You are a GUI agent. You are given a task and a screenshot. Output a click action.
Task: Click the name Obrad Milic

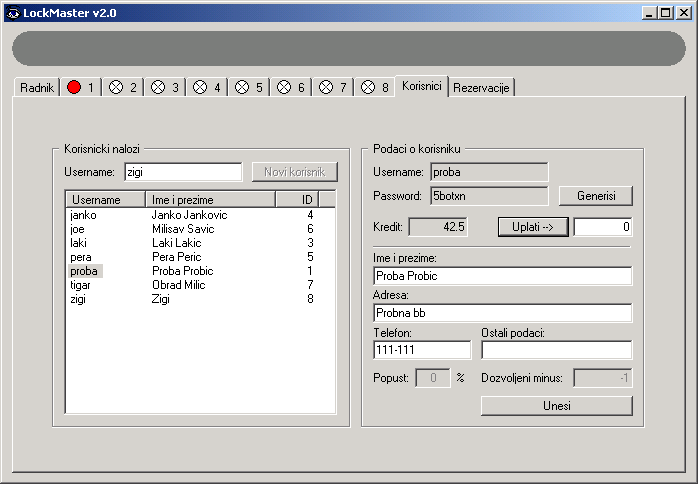179,285
